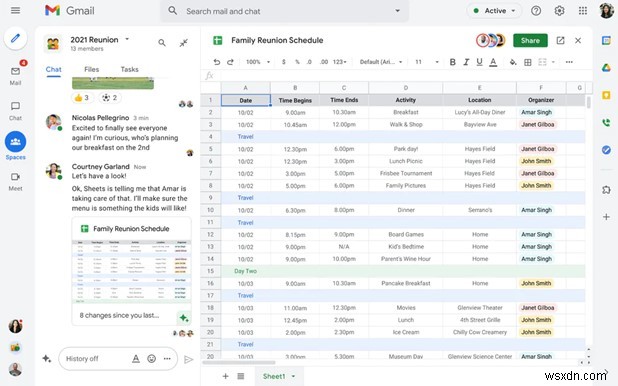This screenshot has height=386, width=618.
Task: Click the sparkle icon beside message box
Action: coord(47,358)
